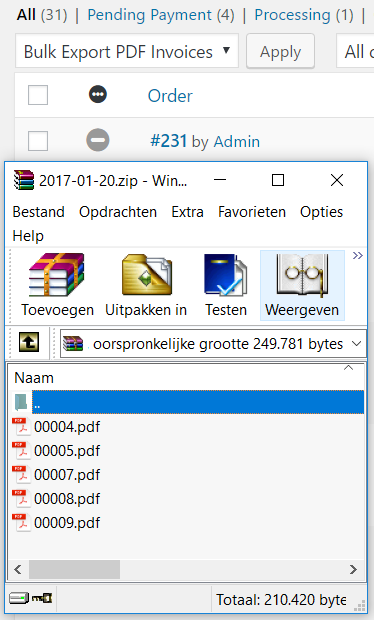Click the Toevoegen archive icon

[x=57, y=275]
